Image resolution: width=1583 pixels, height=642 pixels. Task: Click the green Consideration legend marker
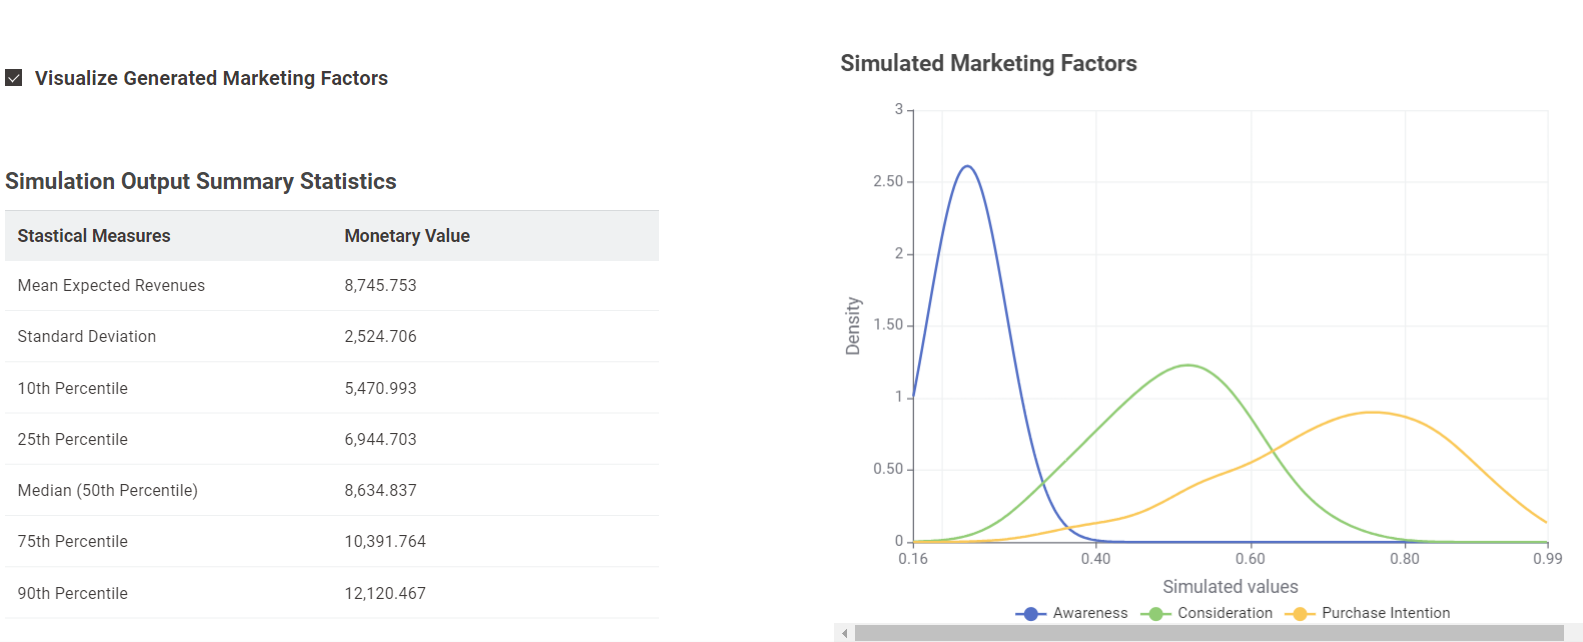1155,614
